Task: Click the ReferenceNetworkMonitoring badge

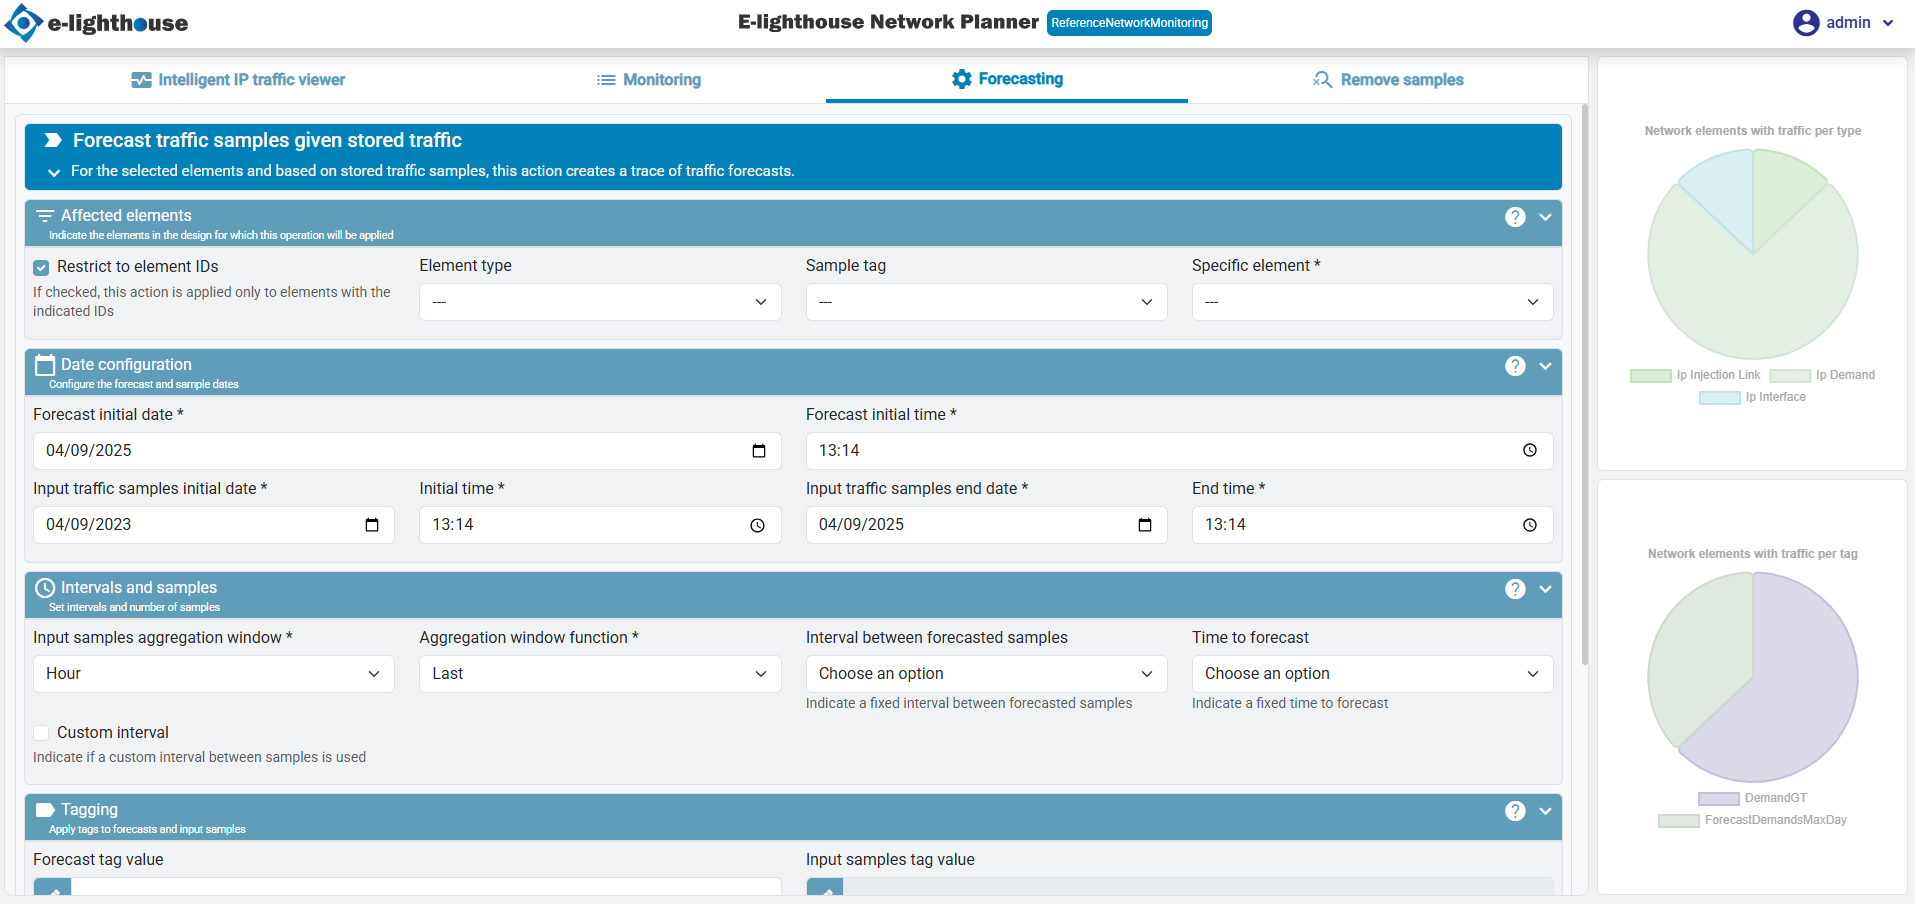Action: (x=1129, y=23)
